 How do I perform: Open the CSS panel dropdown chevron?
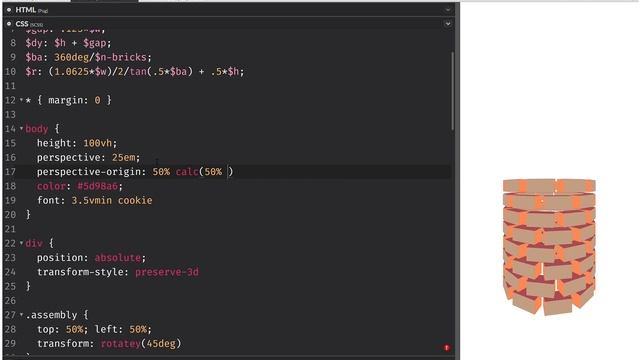448,24
